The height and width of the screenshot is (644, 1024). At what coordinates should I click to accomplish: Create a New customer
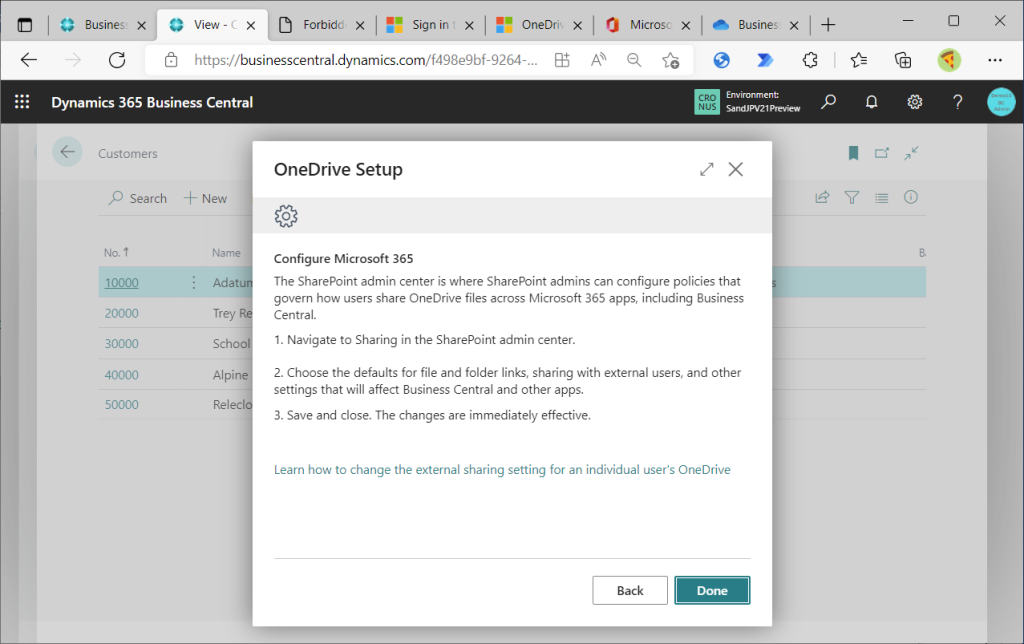click(x=205, y=198)
